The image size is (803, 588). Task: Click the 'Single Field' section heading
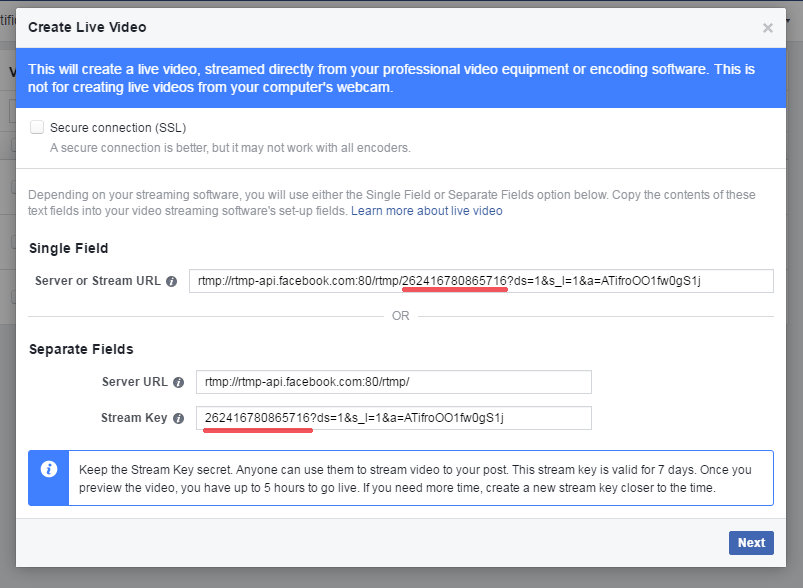[69, 248]
